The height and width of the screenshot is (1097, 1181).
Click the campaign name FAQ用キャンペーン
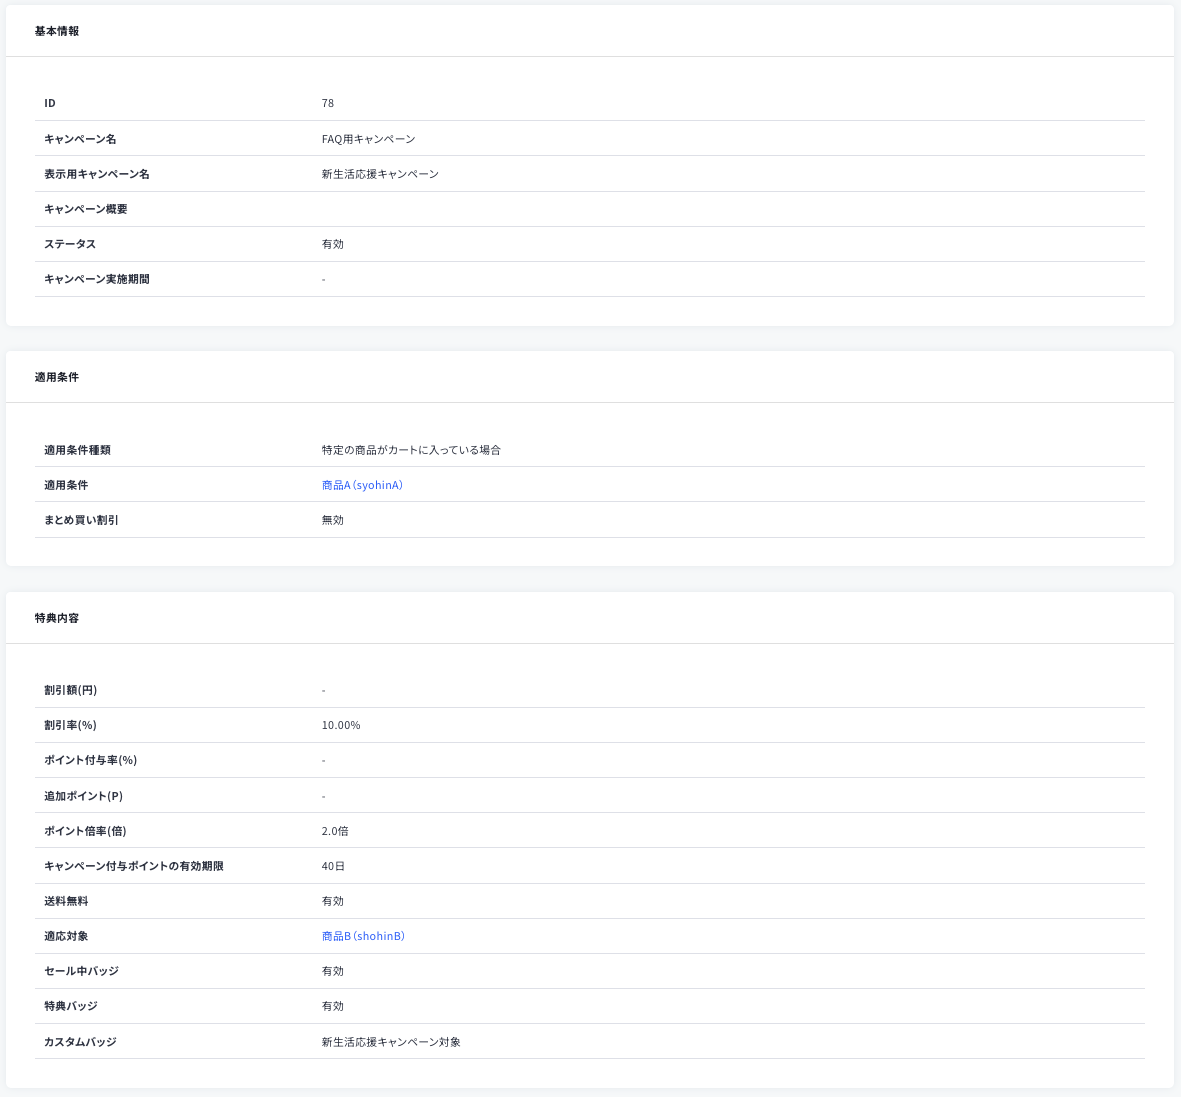(x=368, y=139)
